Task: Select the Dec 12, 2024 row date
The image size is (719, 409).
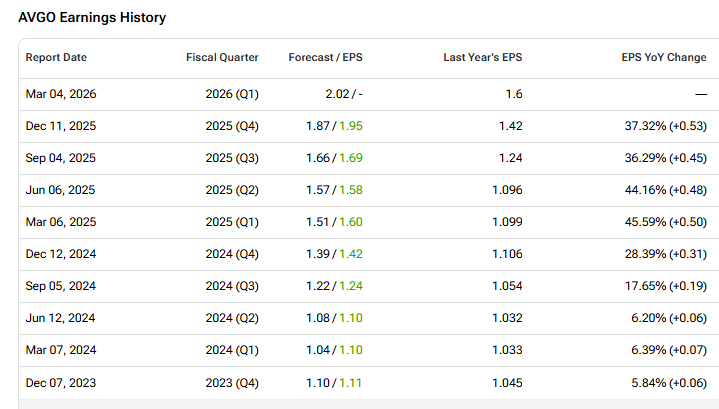Action: 61,255
